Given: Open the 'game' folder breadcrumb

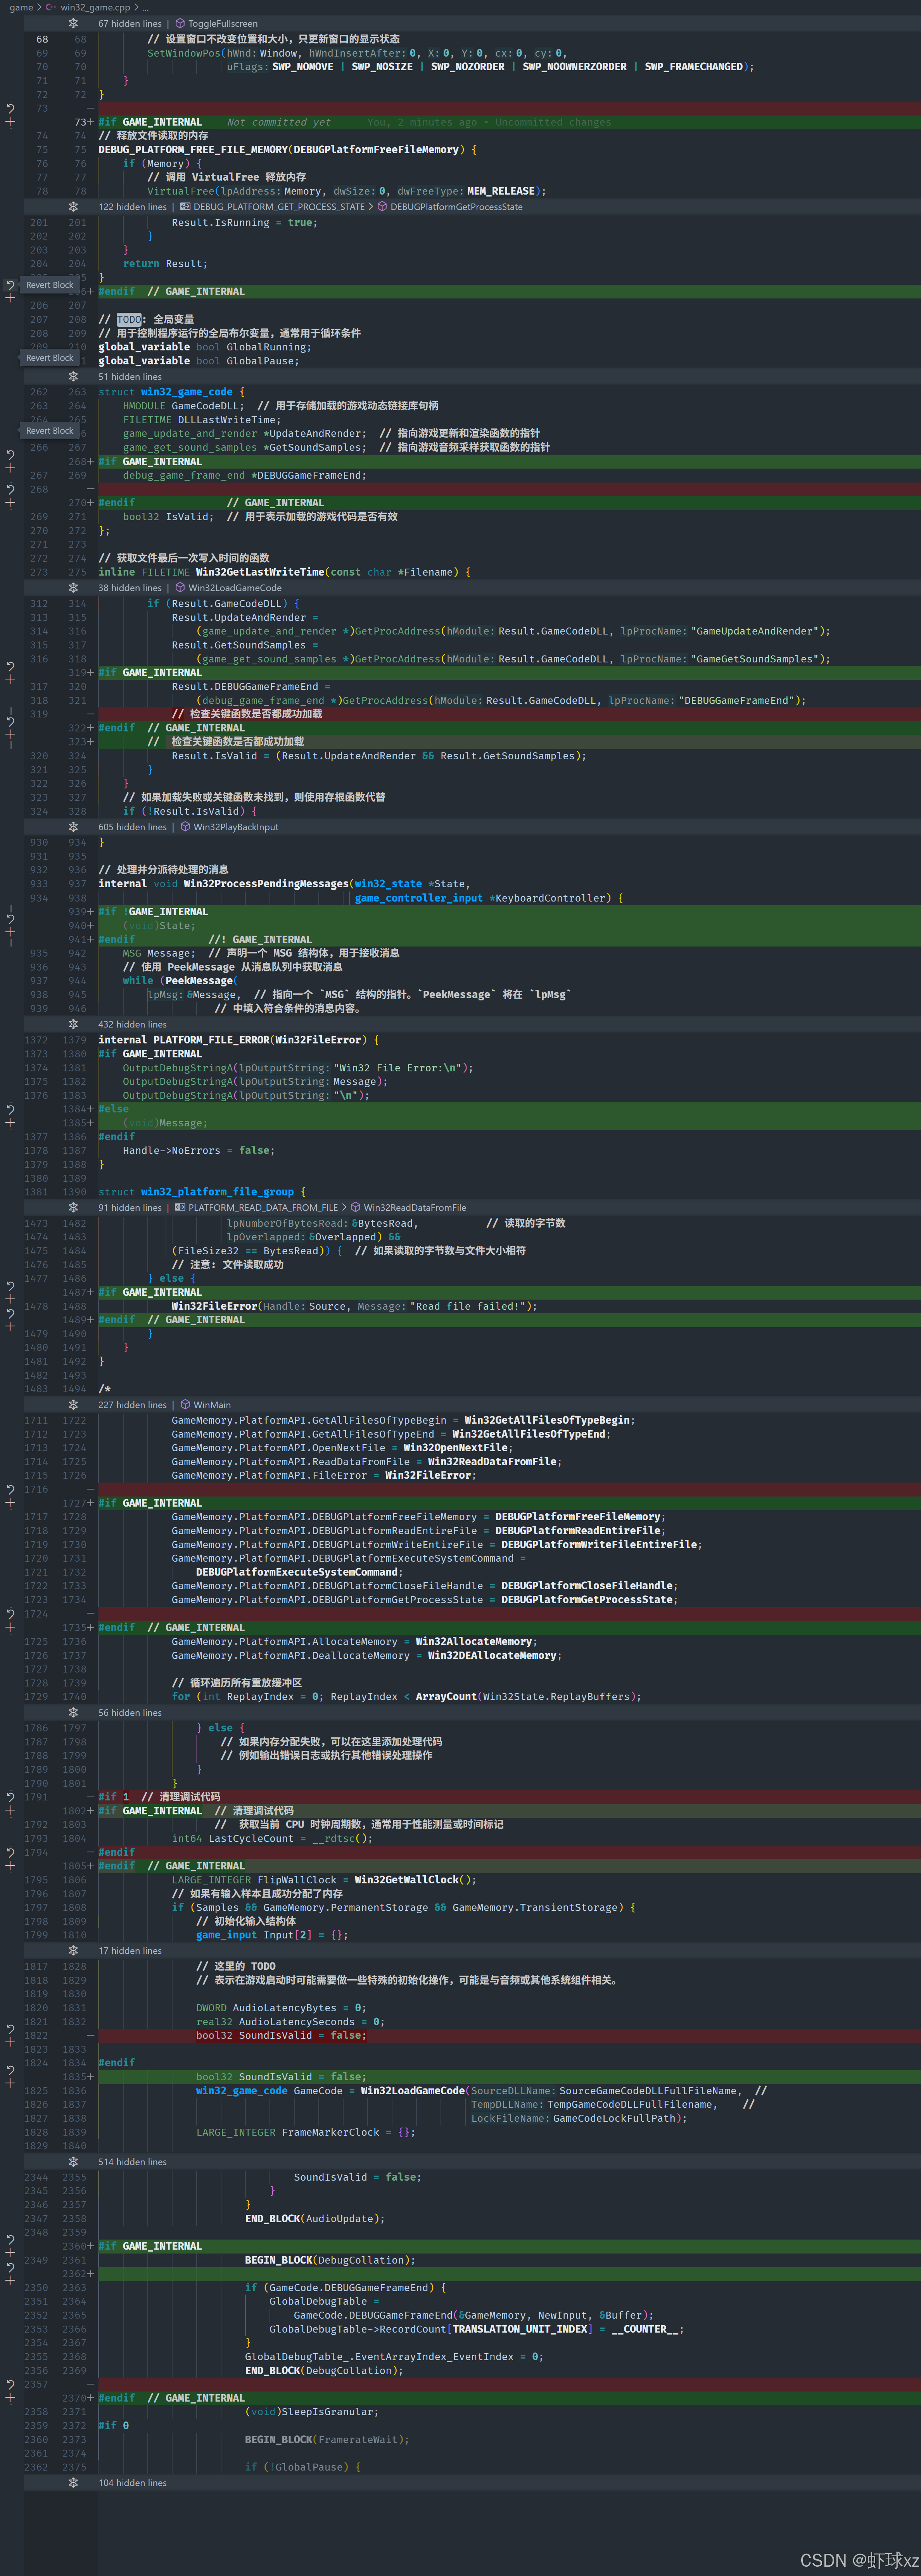Looking at the screenshot, I should (x=21, y=7).
